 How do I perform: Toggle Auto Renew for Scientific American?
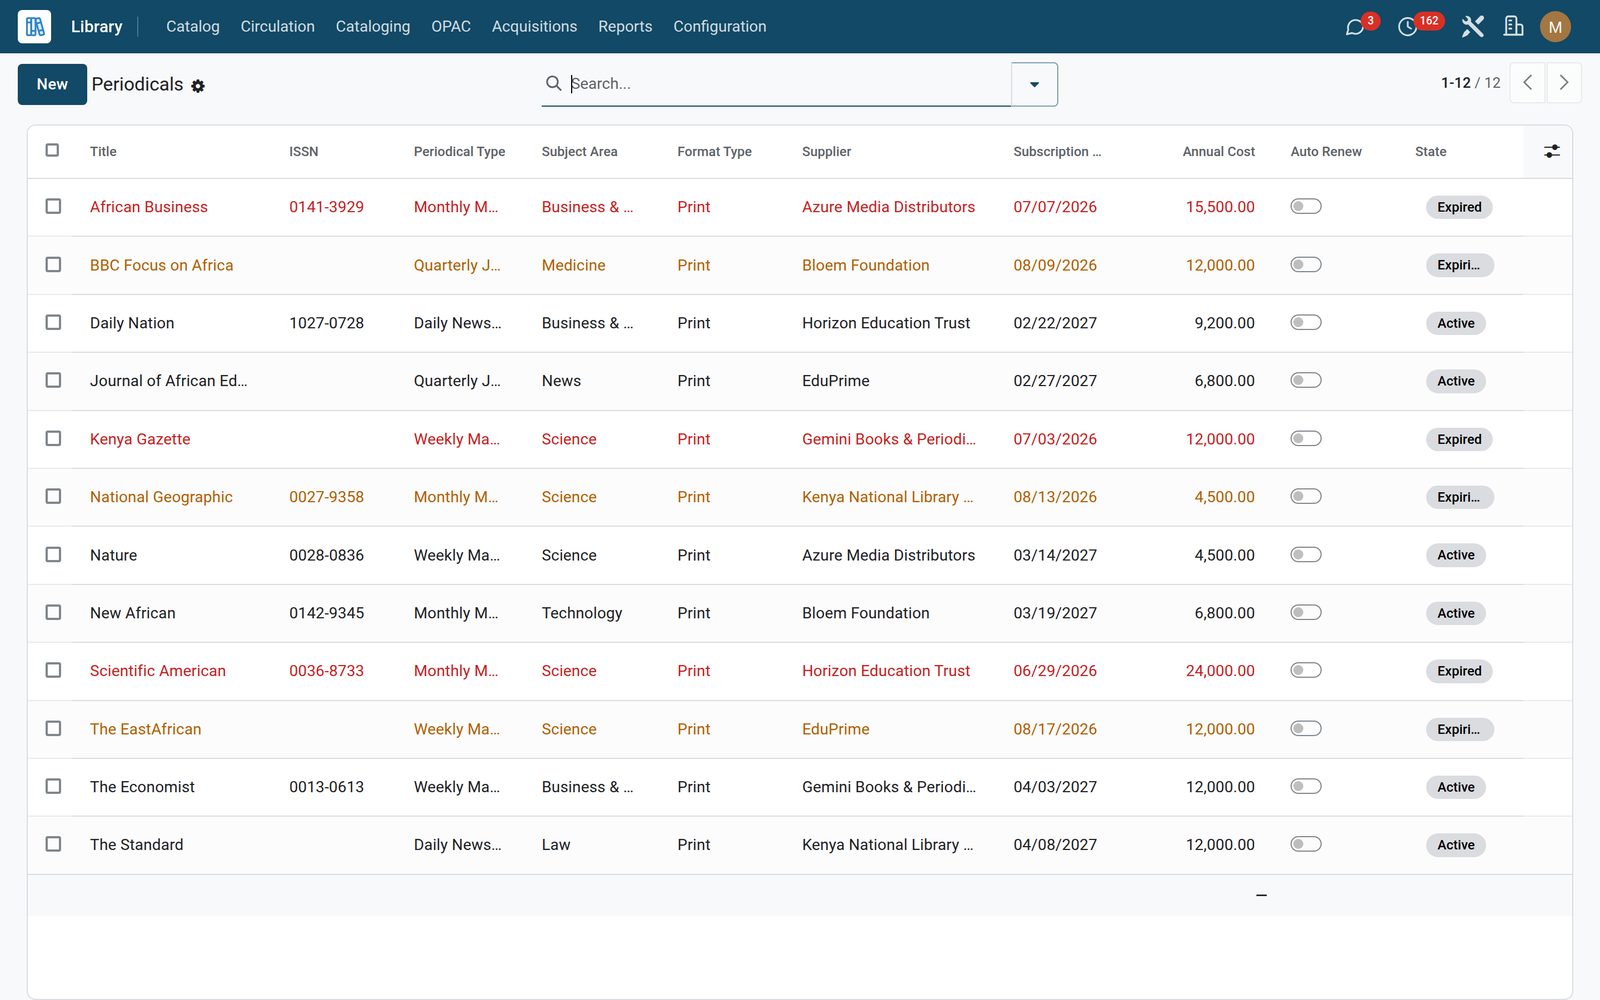(1306, 670)
